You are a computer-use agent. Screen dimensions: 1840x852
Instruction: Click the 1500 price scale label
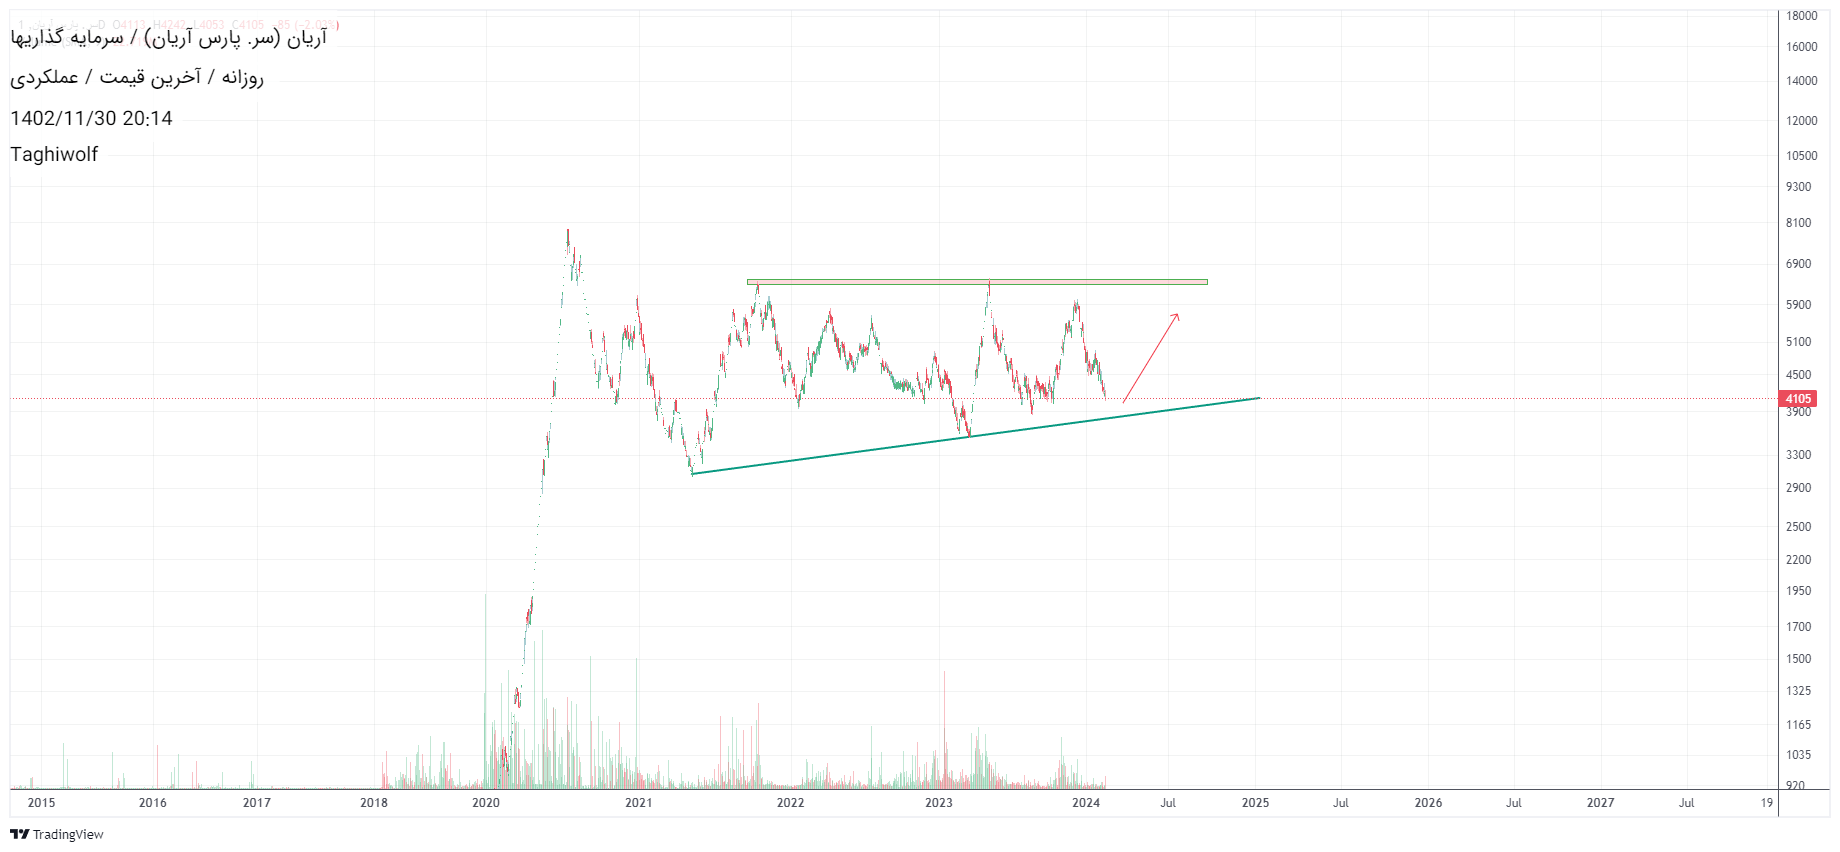point(1798,659)
